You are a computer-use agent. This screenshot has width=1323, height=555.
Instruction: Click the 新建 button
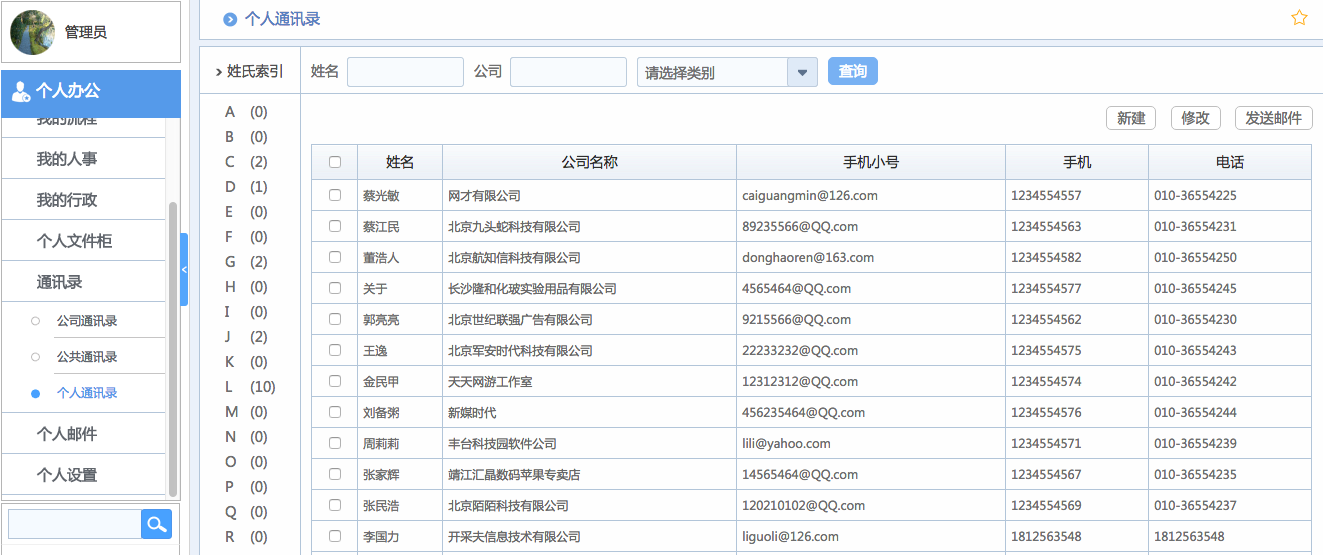[1131, 118]
